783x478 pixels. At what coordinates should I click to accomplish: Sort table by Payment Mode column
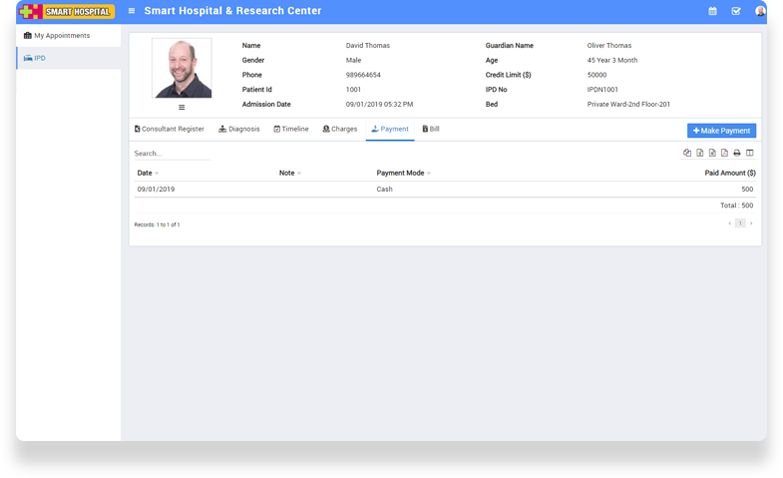(402, 173)
